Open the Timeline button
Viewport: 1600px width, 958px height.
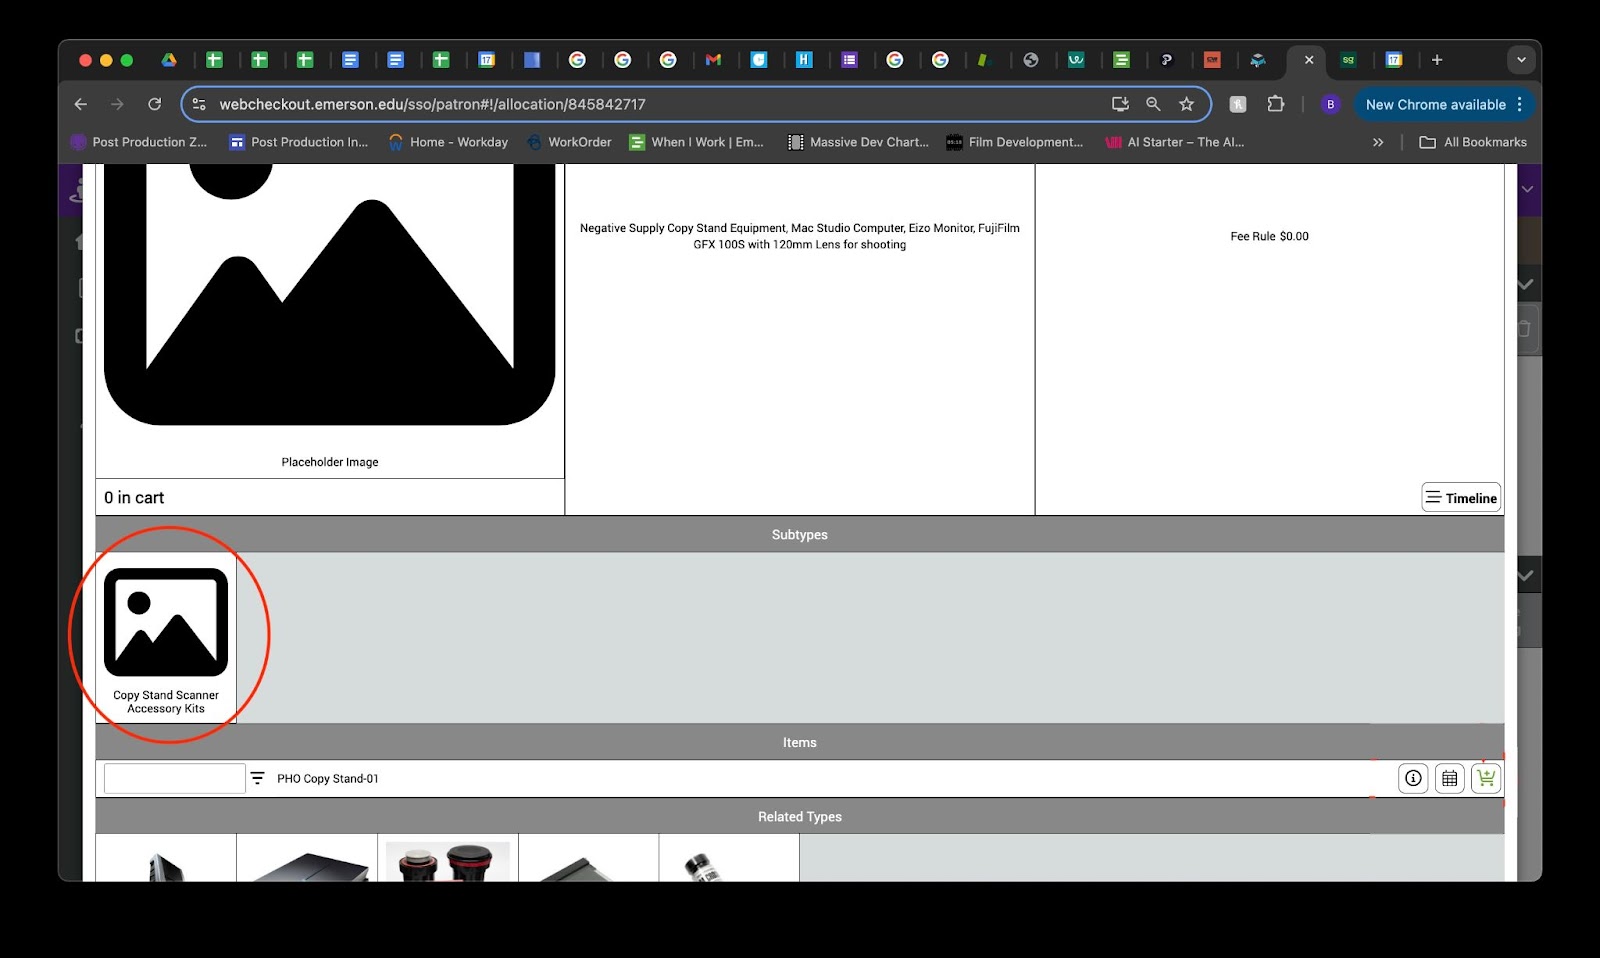(1461, 498)
